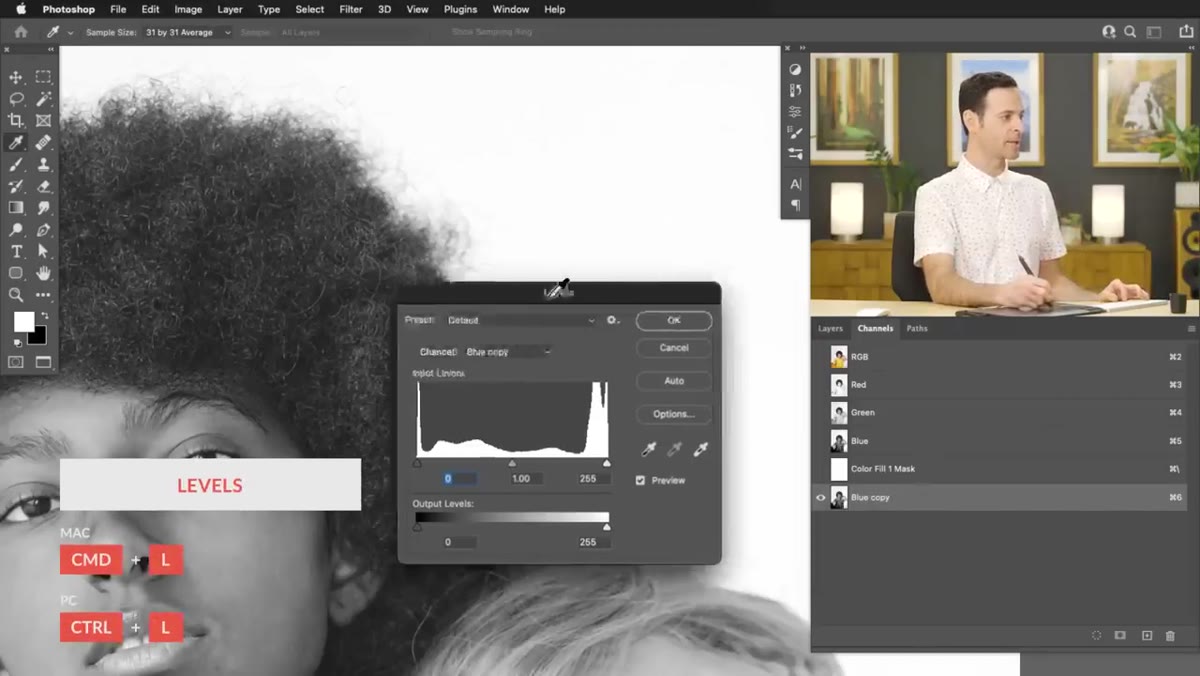
Task: Show visibility of Color Fill 1 Mask
Action: 821,469
